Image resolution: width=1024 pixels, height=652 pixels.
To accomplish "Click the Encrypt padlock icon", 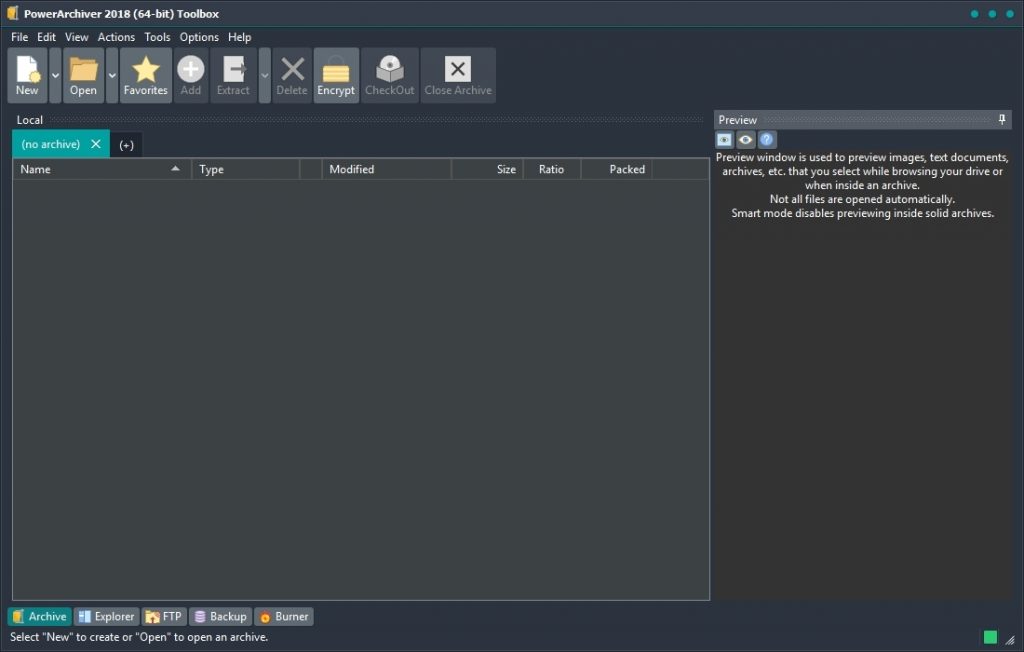I will click(336, 75).
